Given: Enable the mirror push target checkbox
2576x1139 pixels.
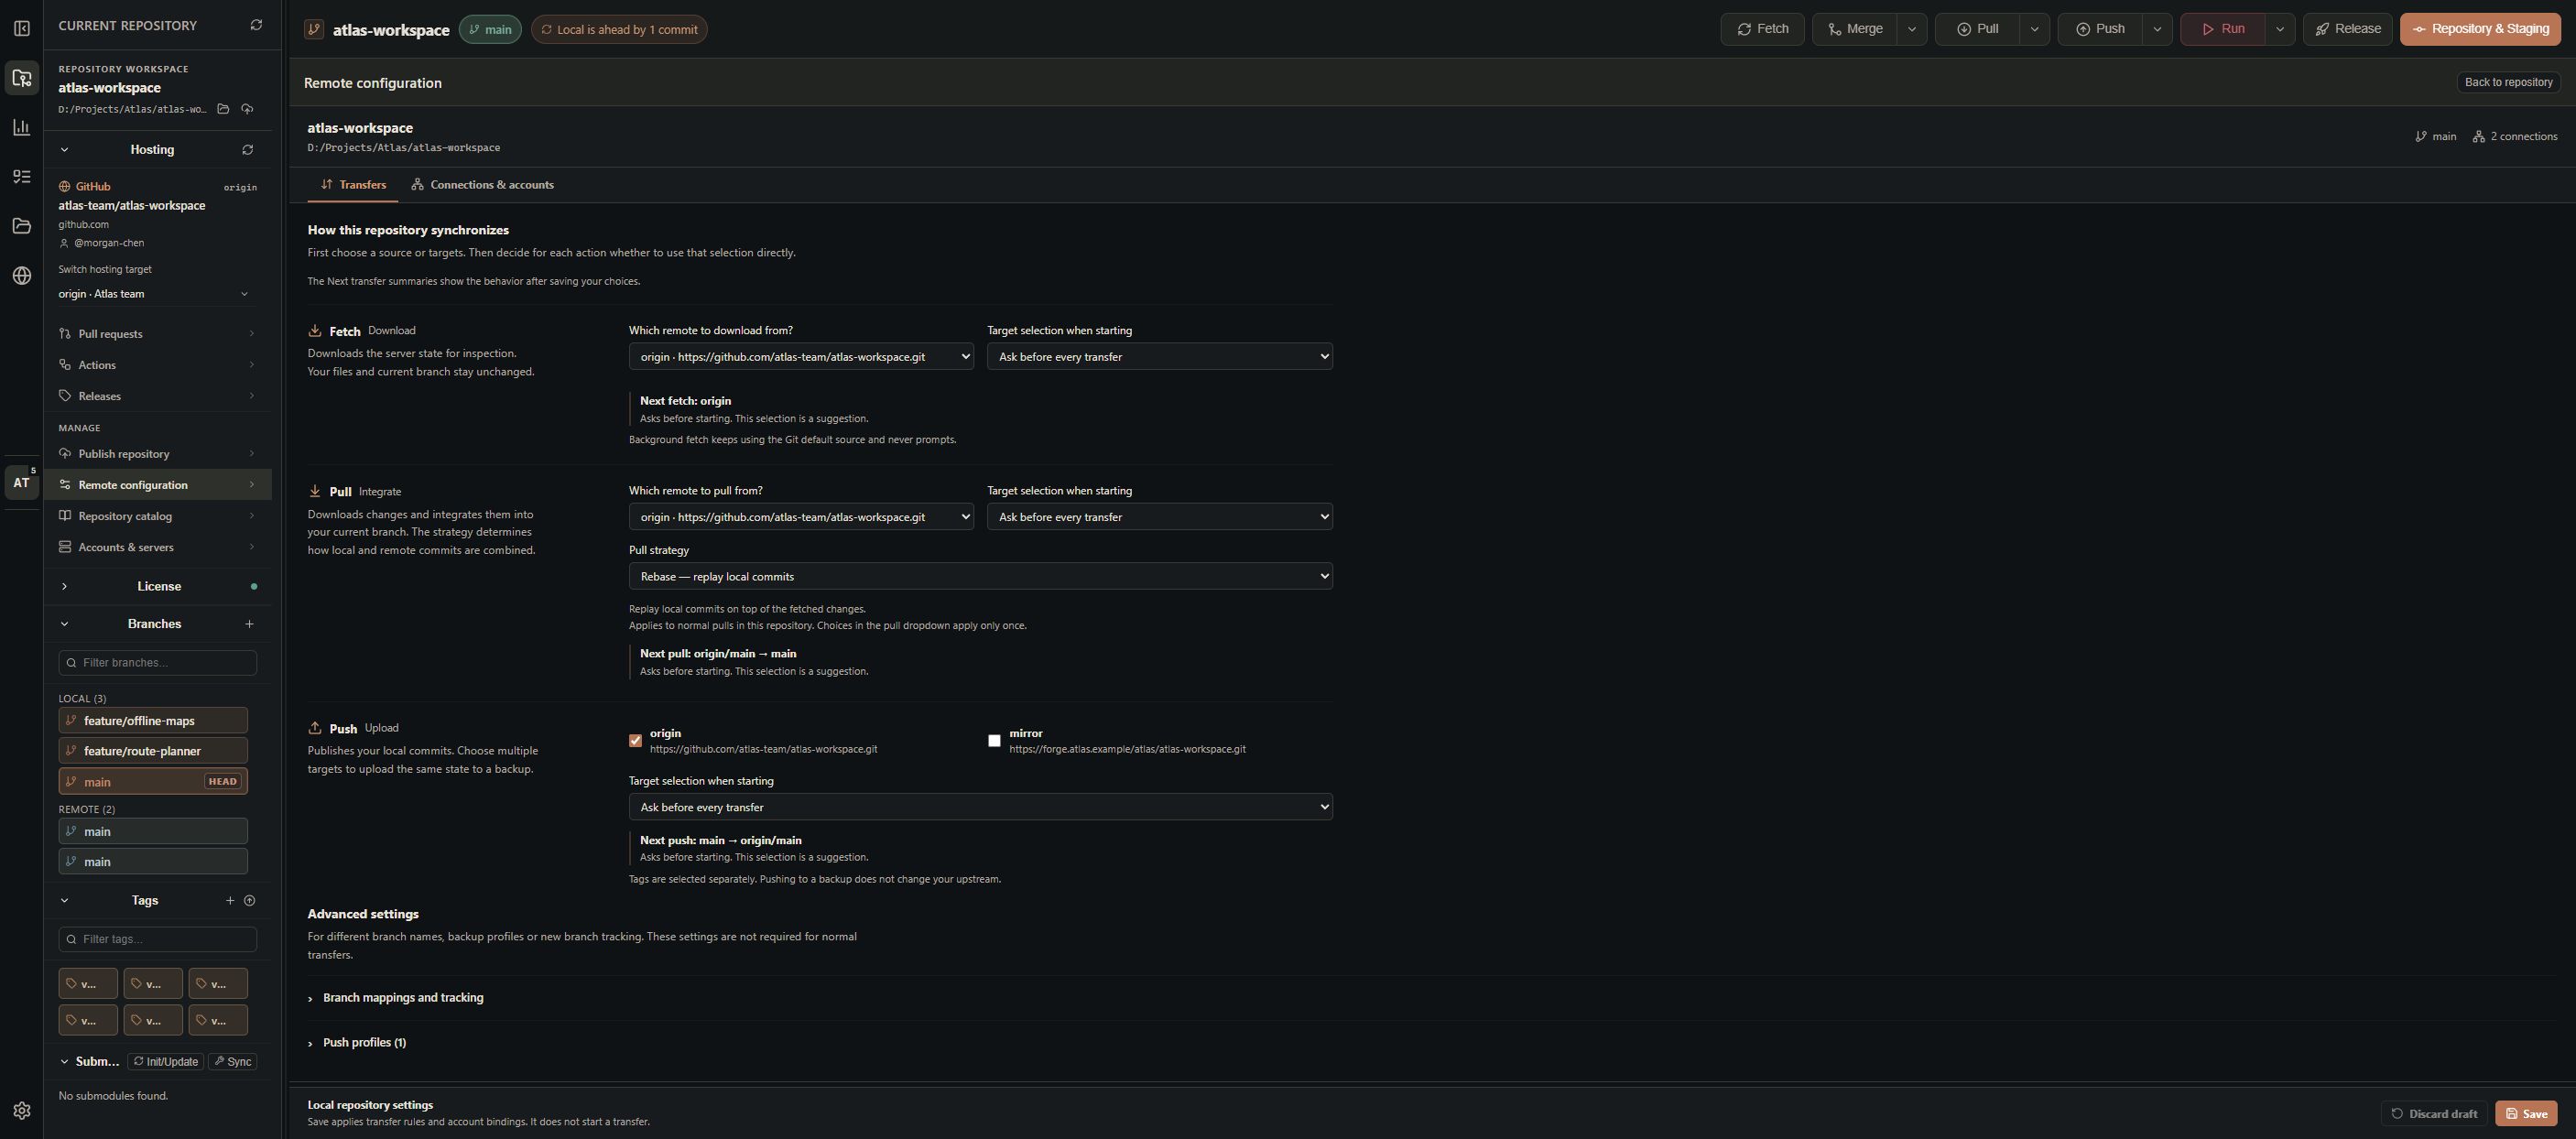Looking at the screenshot, I should (x=994, y=741).
